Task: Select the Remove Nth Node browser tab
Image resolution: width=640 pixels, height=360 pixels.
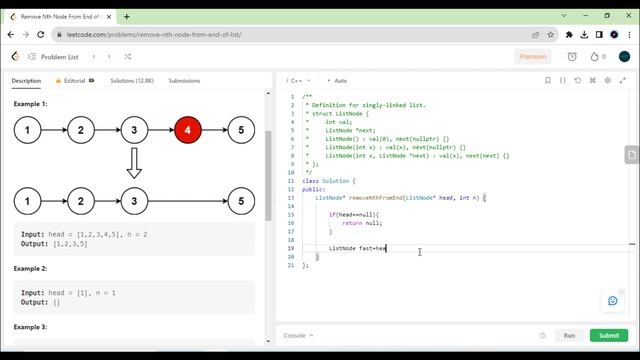Action: coord(61,17)
